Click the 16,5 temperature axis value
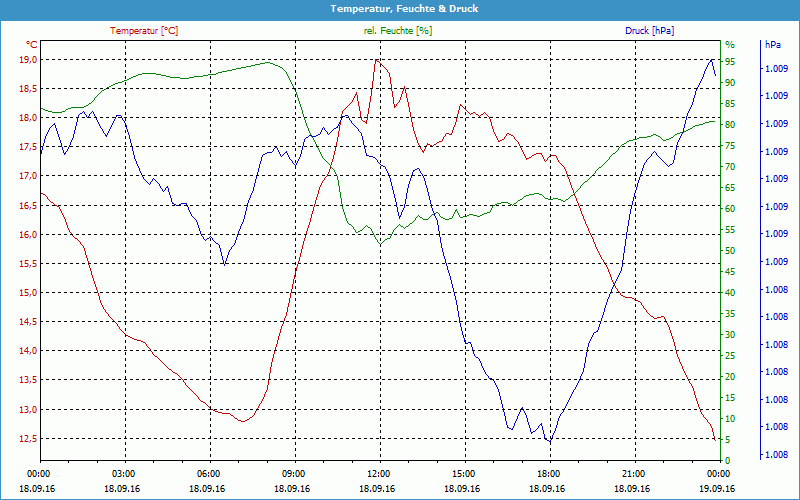Viewport: 800px width, 500px height. tap(29, 206)
